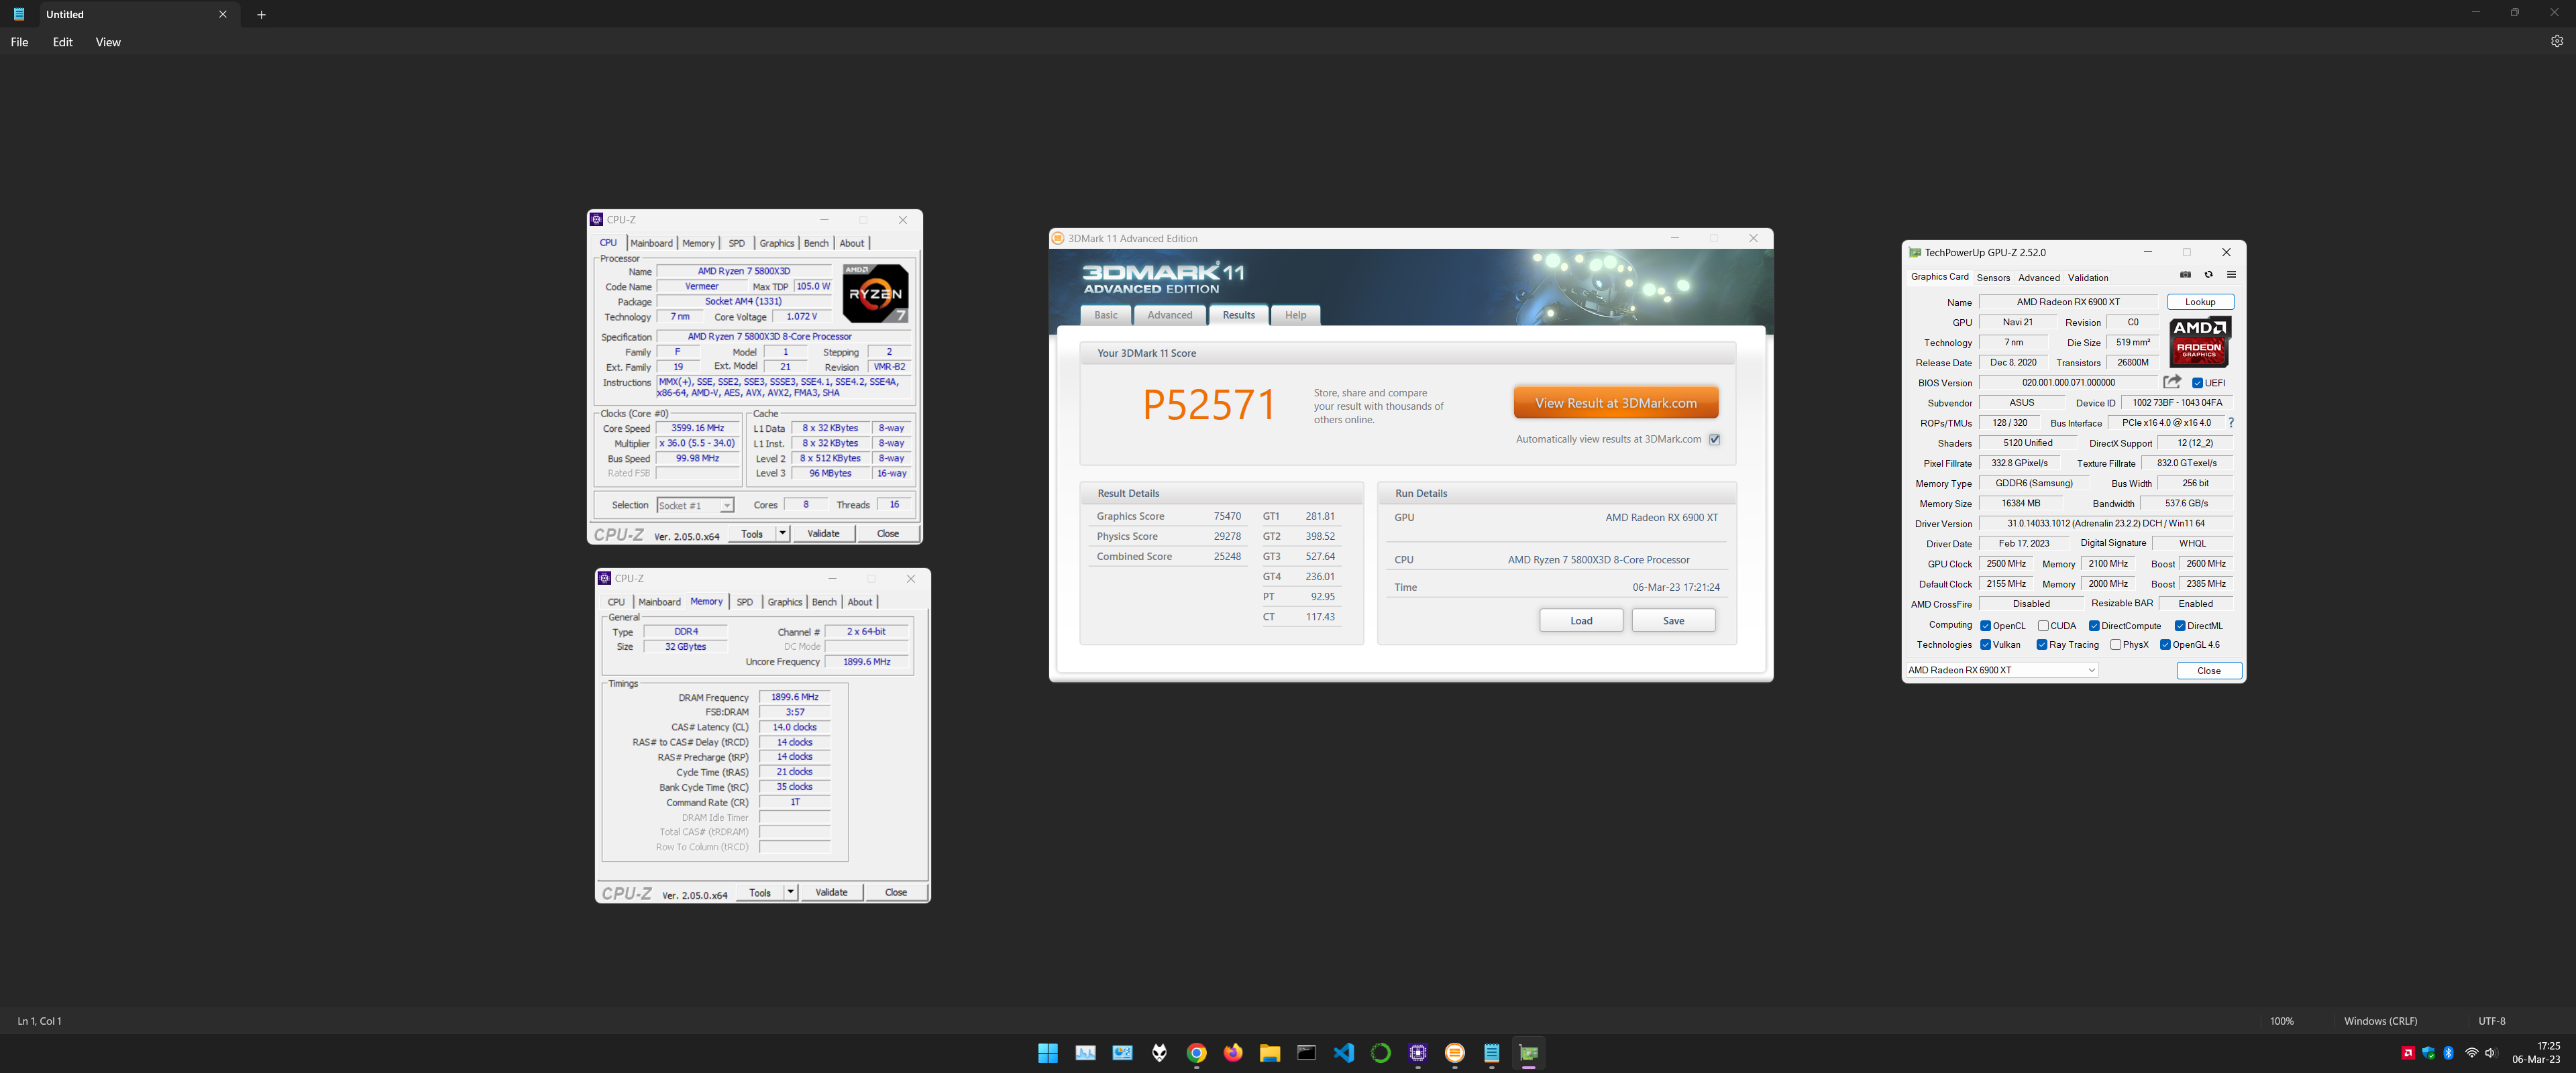Open Socket #1 selection dropdown in CPU-Z
Viewport: 2576px width, 1073px height.
tap(695, 505)
